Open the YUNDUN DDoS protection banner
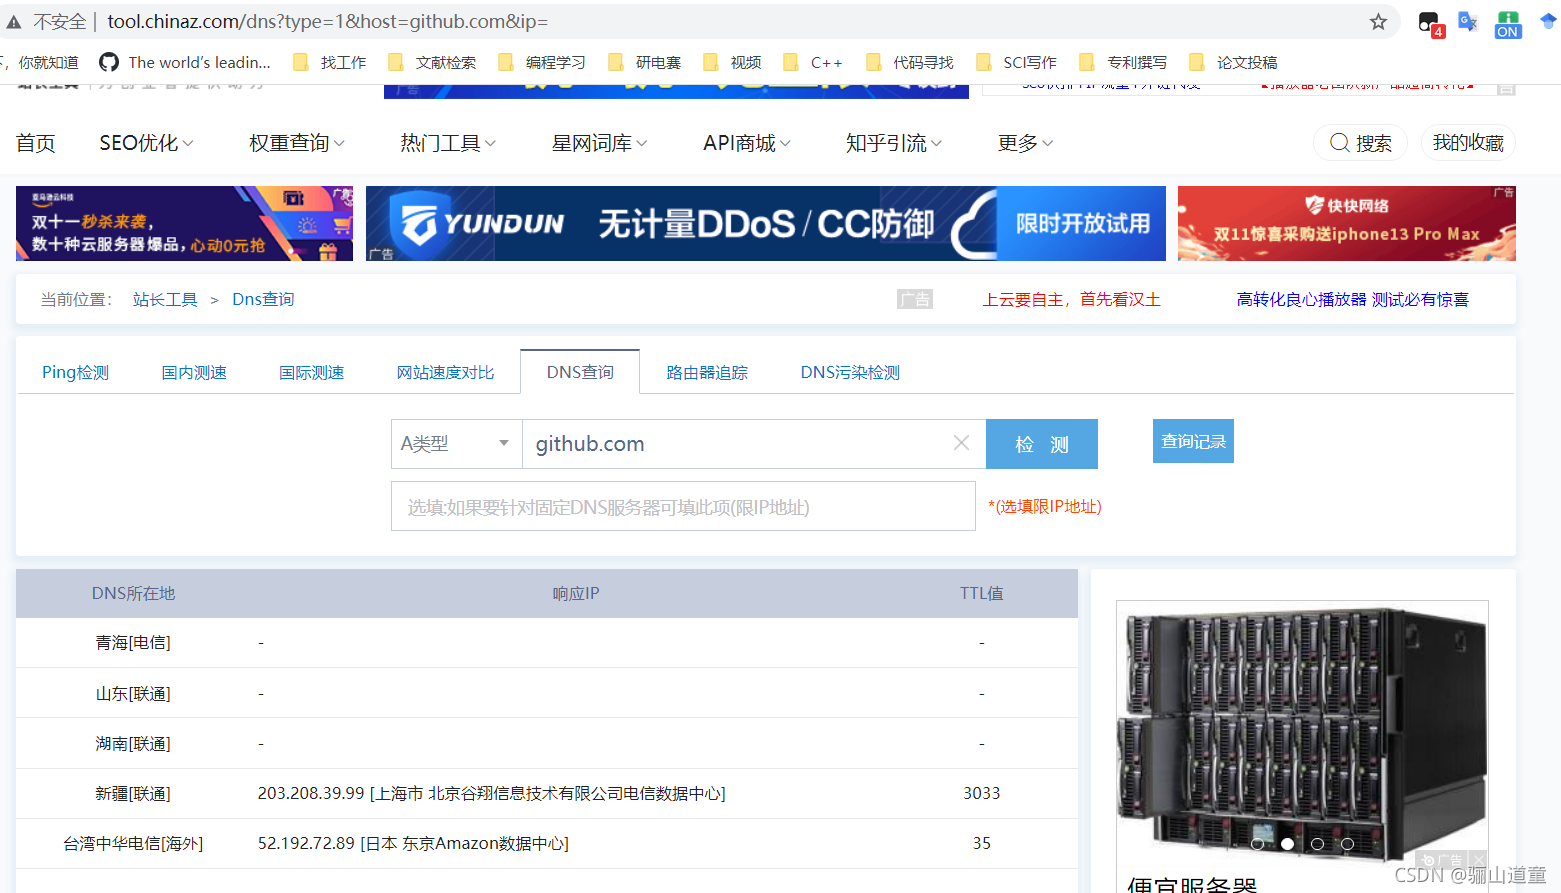Image resolution: width=1561 pixels, height=893 pixels. (766, 223)
